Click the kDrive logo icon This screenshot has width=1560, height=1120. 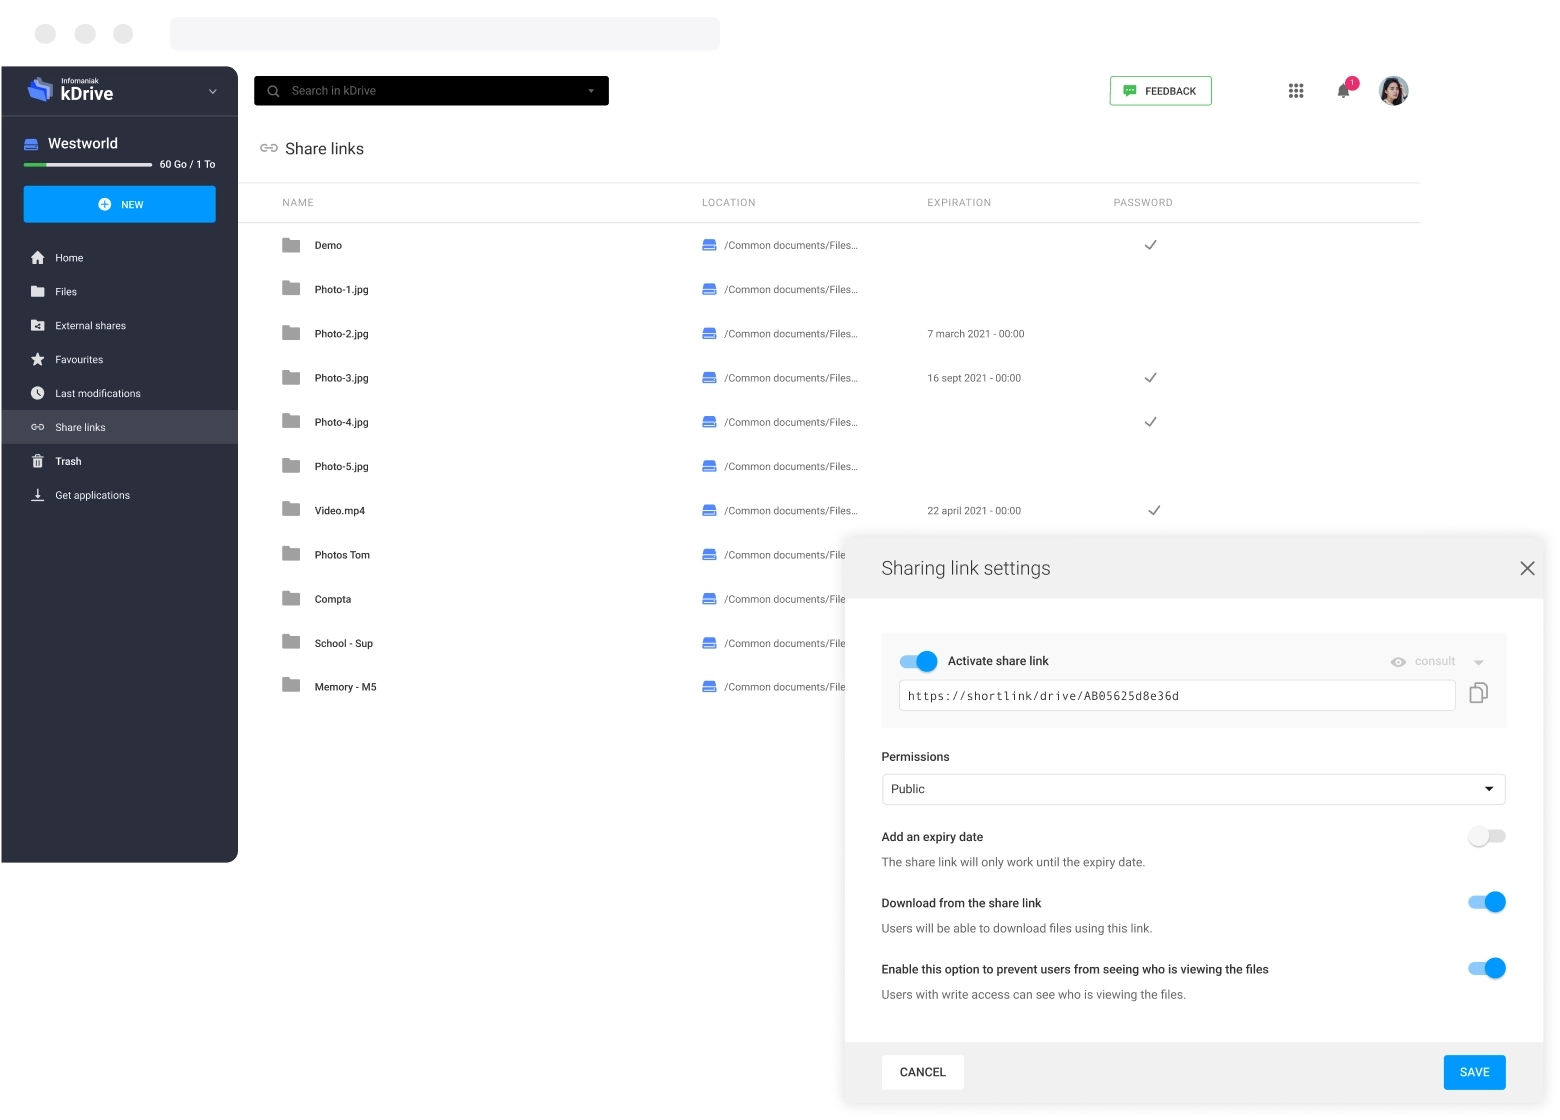(40, 90)
